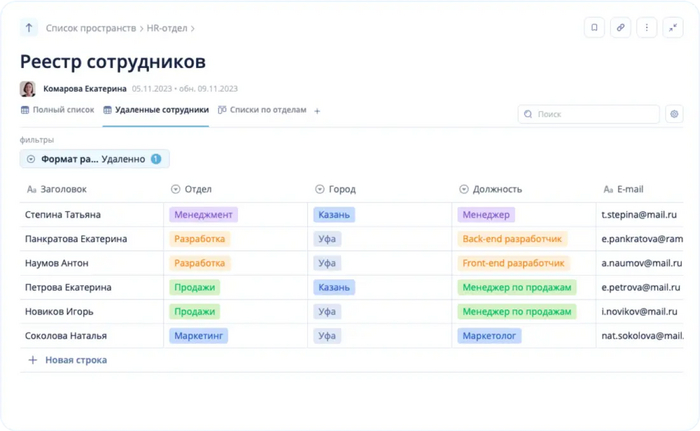The image size is (700, 431).
Task: Click Казань tag in Степина row
Action: (334, 215)
